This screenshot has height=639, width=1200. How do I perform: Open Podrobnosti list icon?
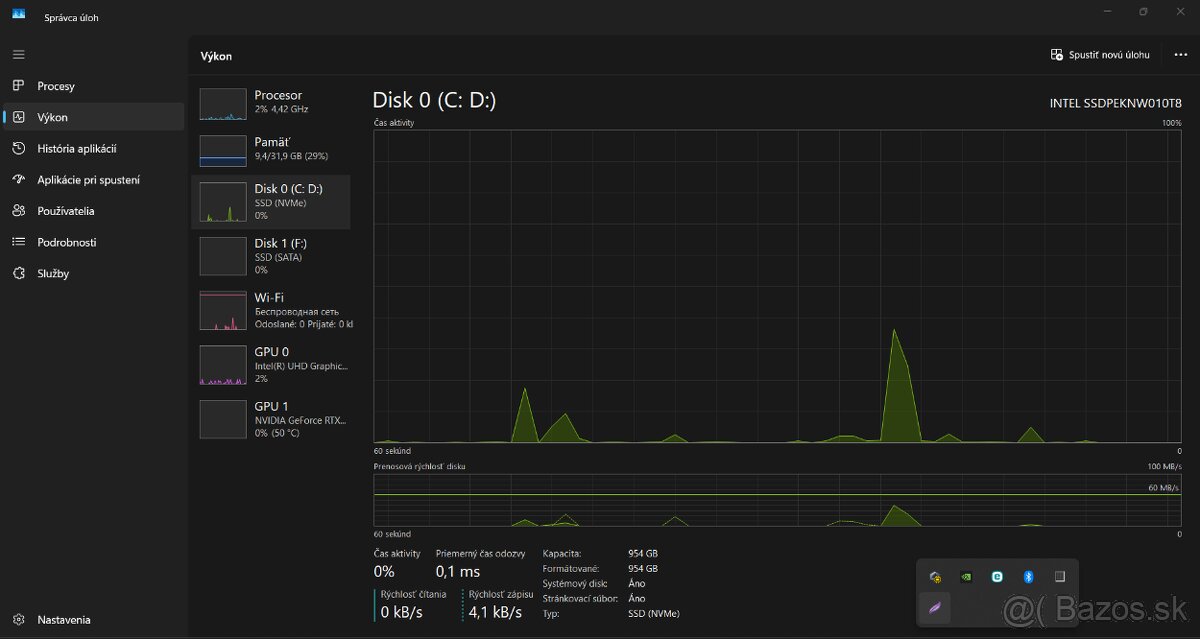tap(19, 242)
